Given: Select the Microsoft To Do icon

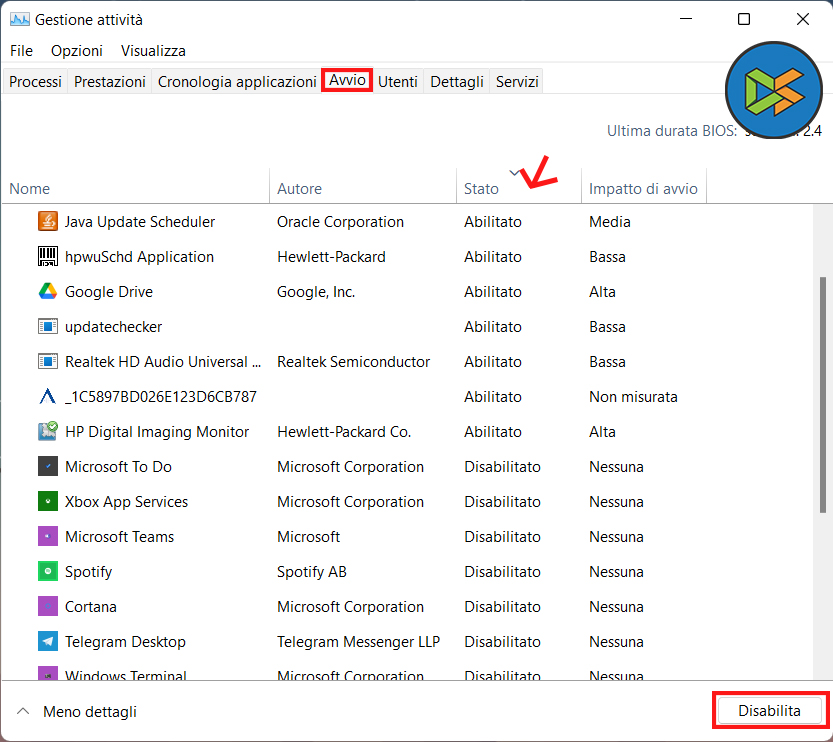Looking at the screenshot, I should (x=48, y=467).
